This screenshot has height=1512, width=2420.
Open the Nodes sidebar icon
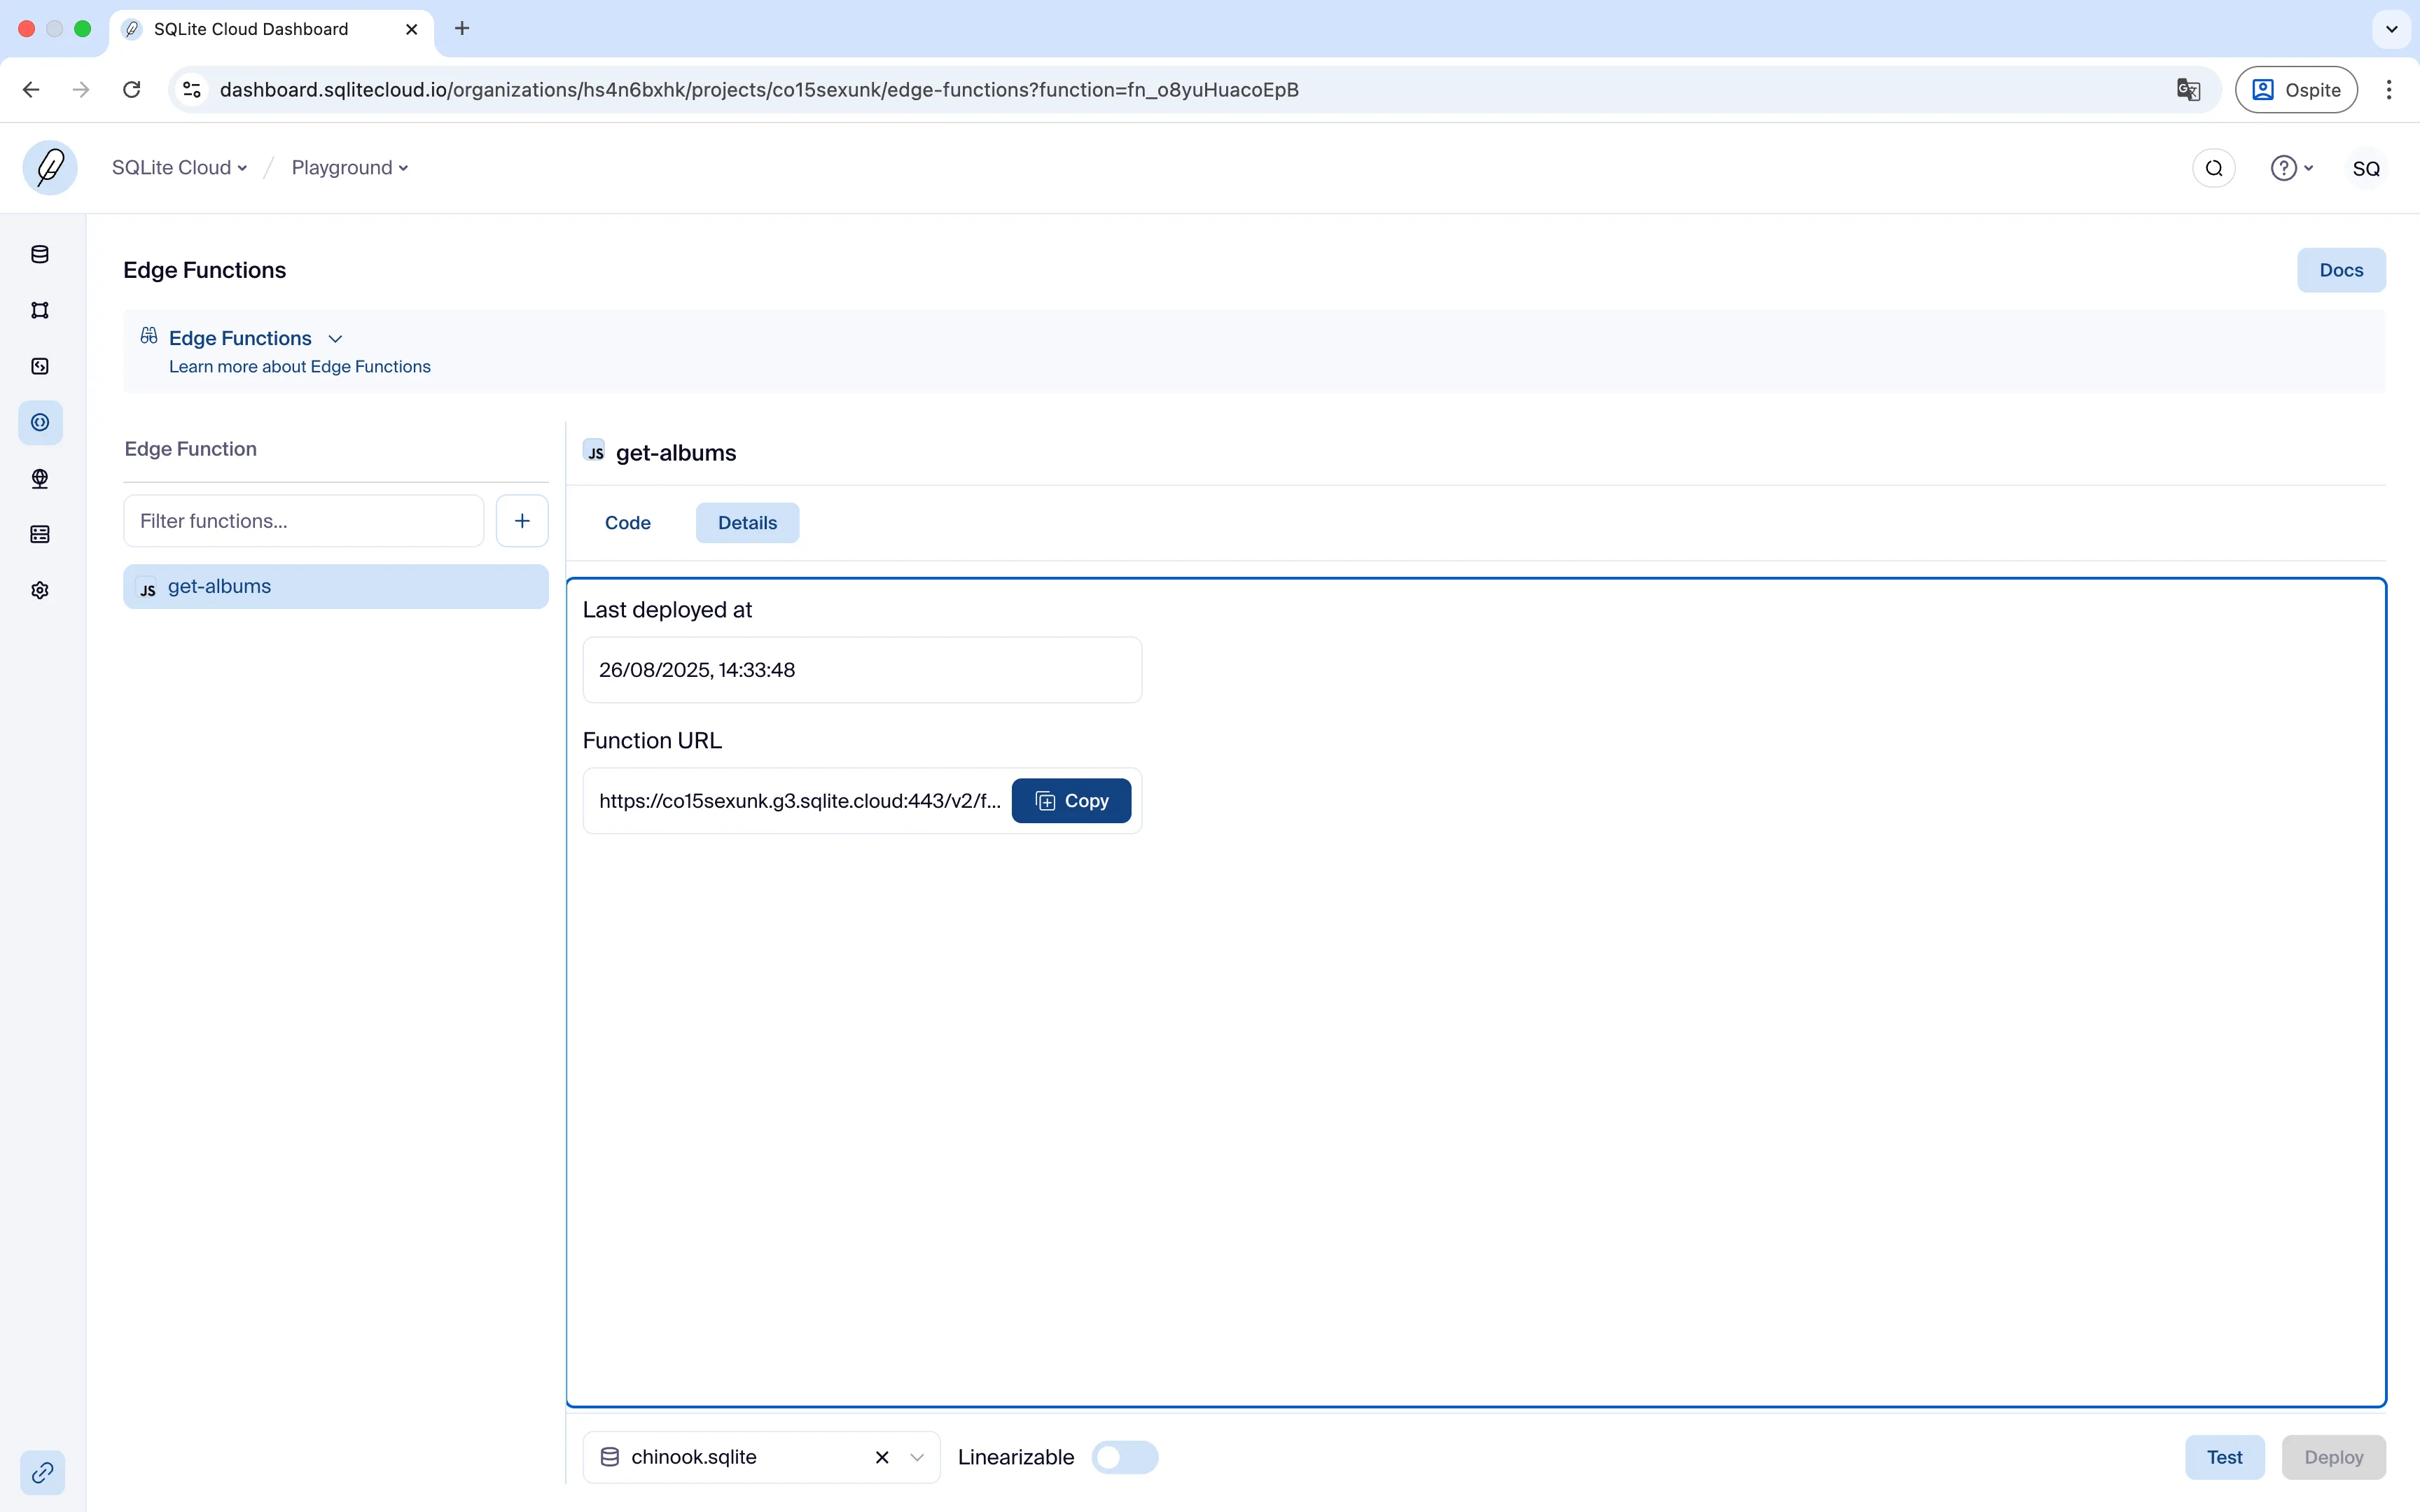click(x=40, y=310)
